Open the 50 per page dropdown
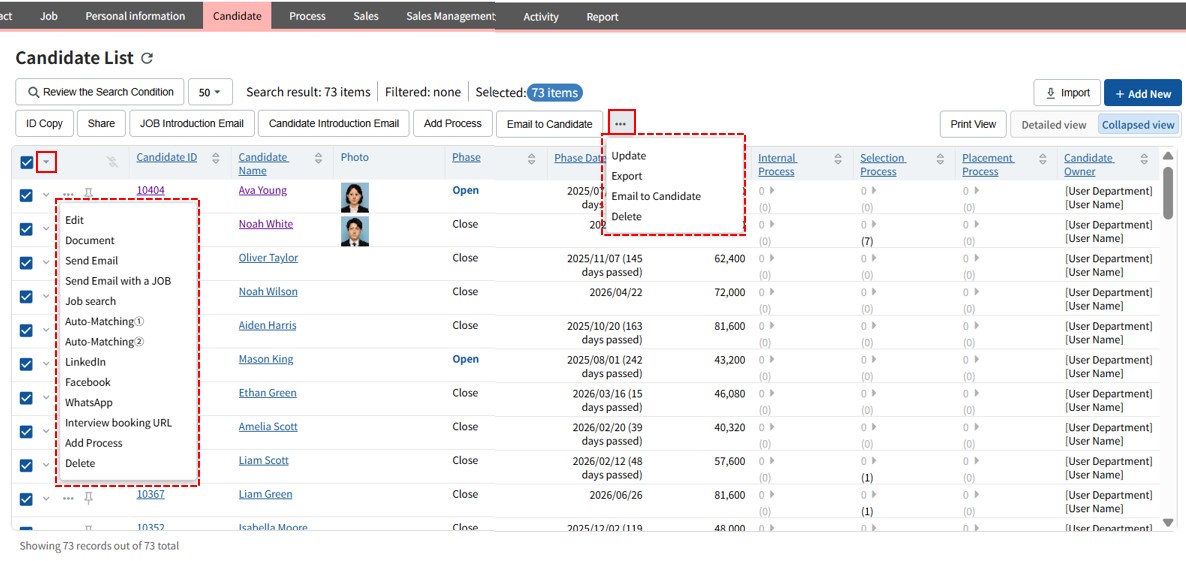 coord(210,92)
